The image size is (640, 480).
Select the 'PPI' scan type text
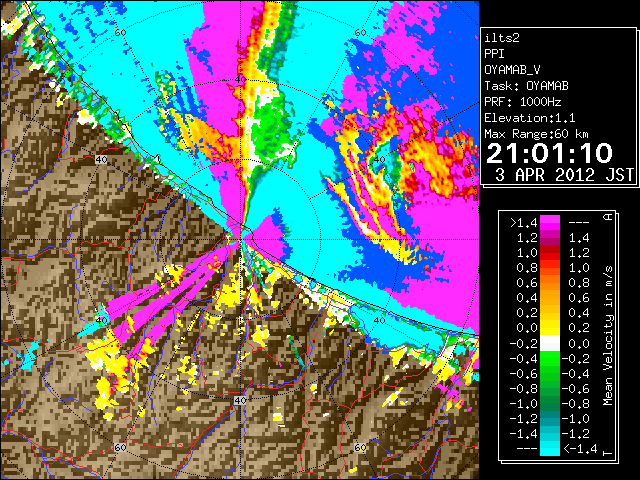[494, 54]
